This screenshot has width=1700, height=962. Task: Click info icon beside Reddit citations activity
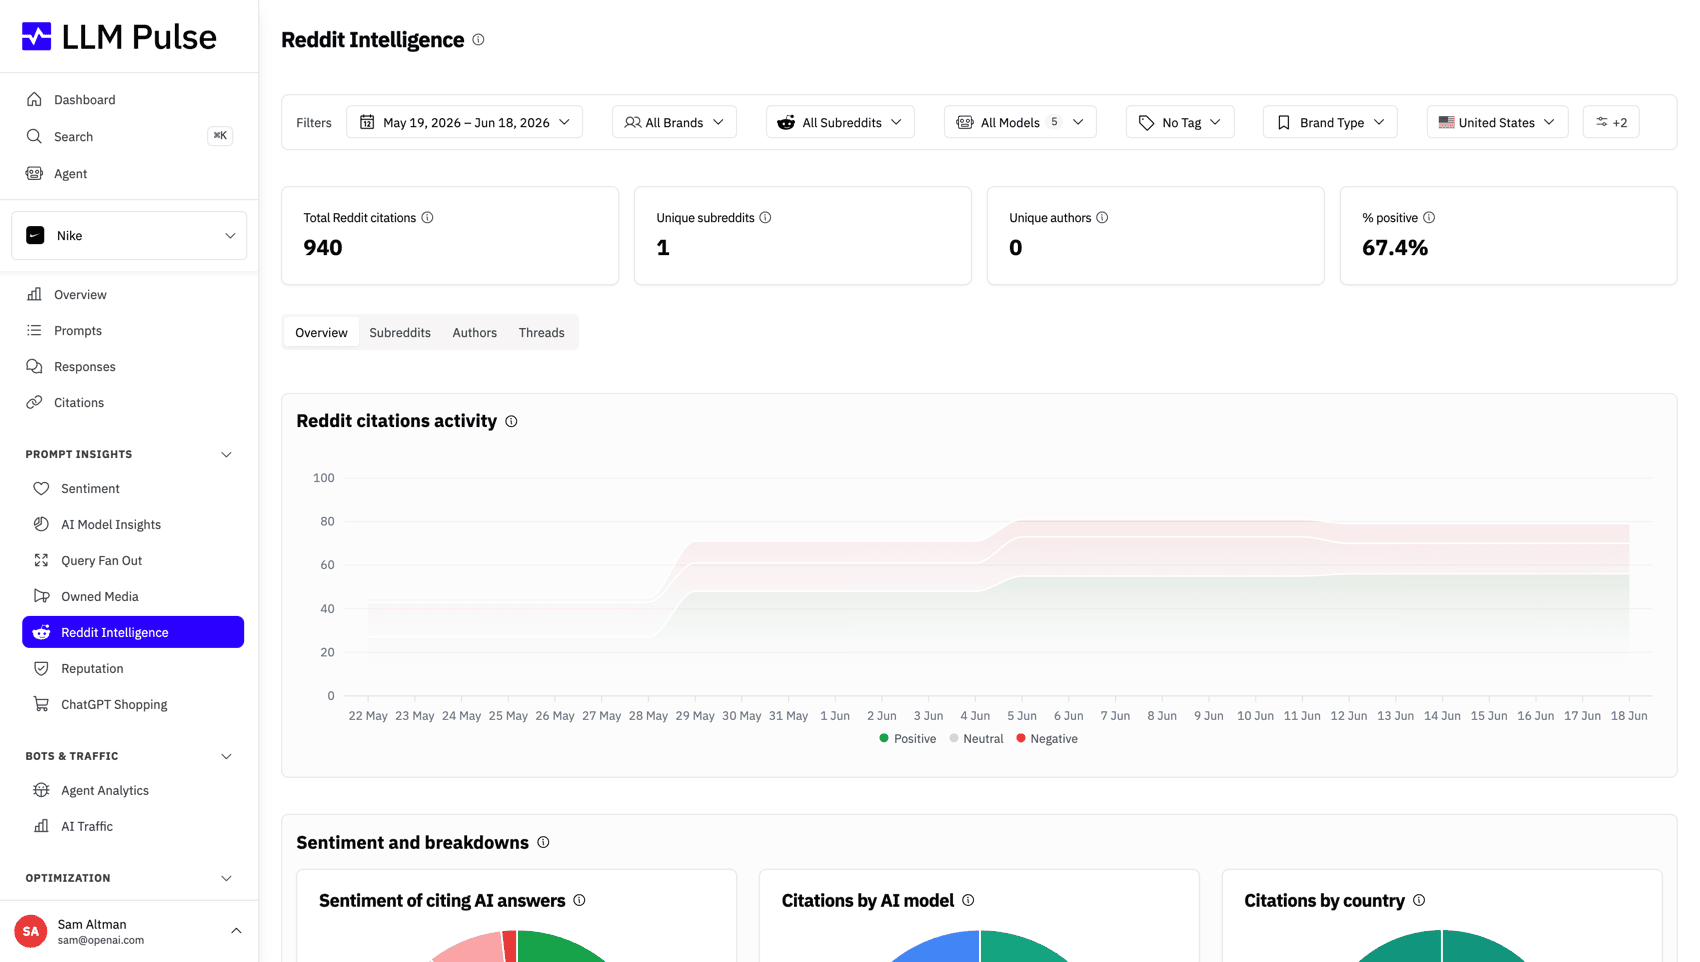coord(511,421)
